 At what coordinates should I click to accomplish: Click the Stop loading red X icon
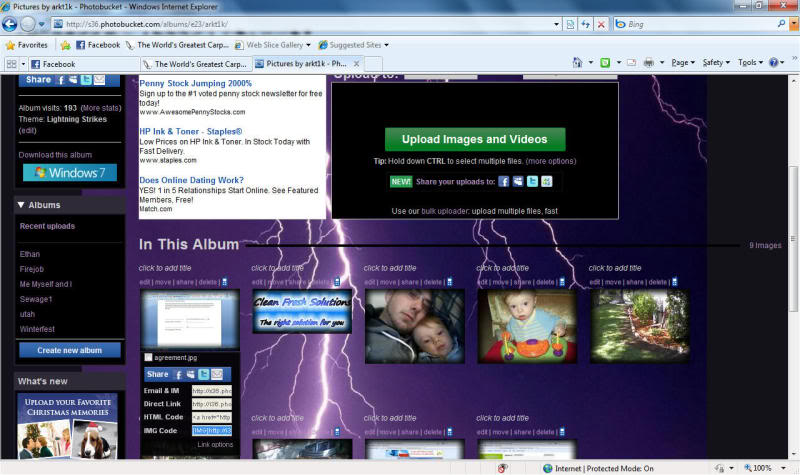[x=600, y=23]
